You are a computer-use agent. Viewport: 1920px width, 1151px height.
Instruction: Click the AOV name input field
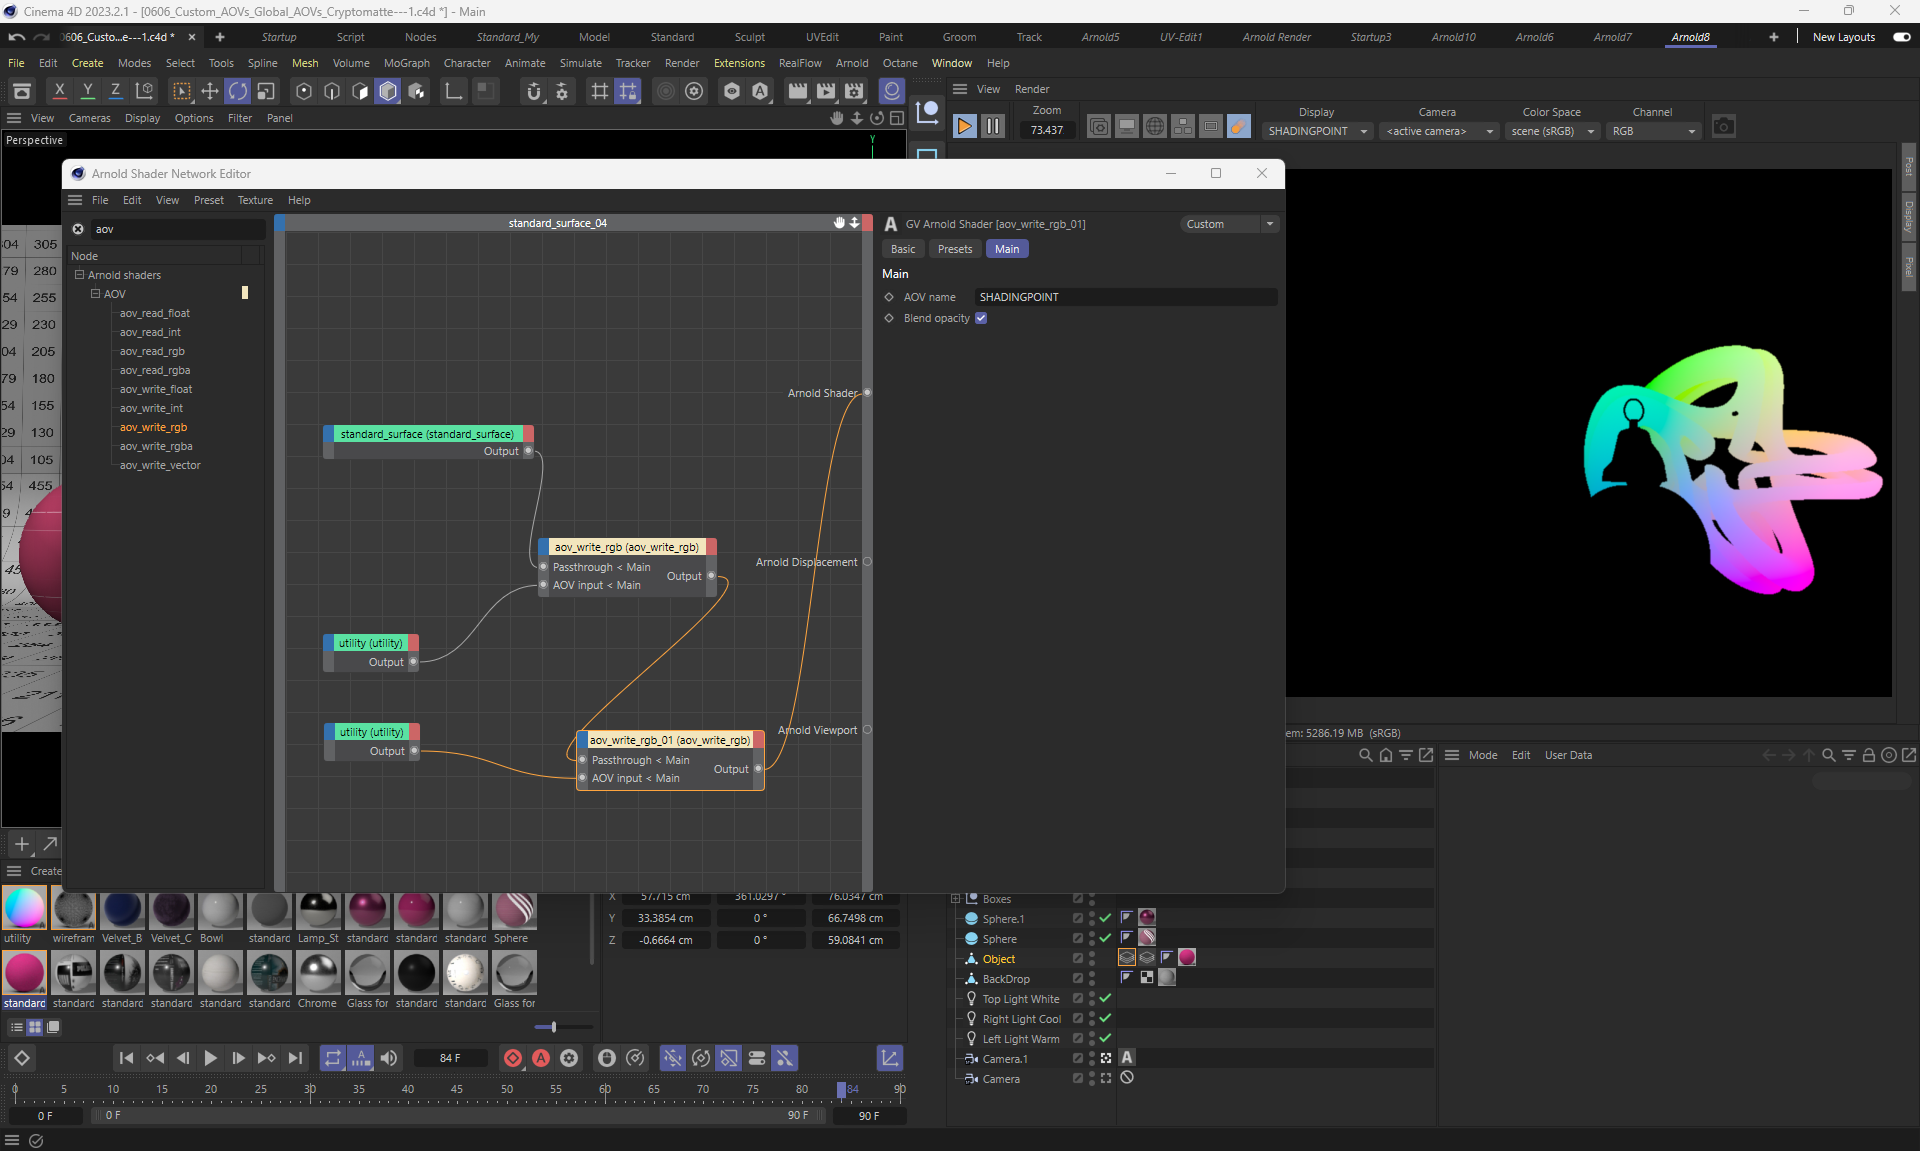click(x=1125, y=297)
